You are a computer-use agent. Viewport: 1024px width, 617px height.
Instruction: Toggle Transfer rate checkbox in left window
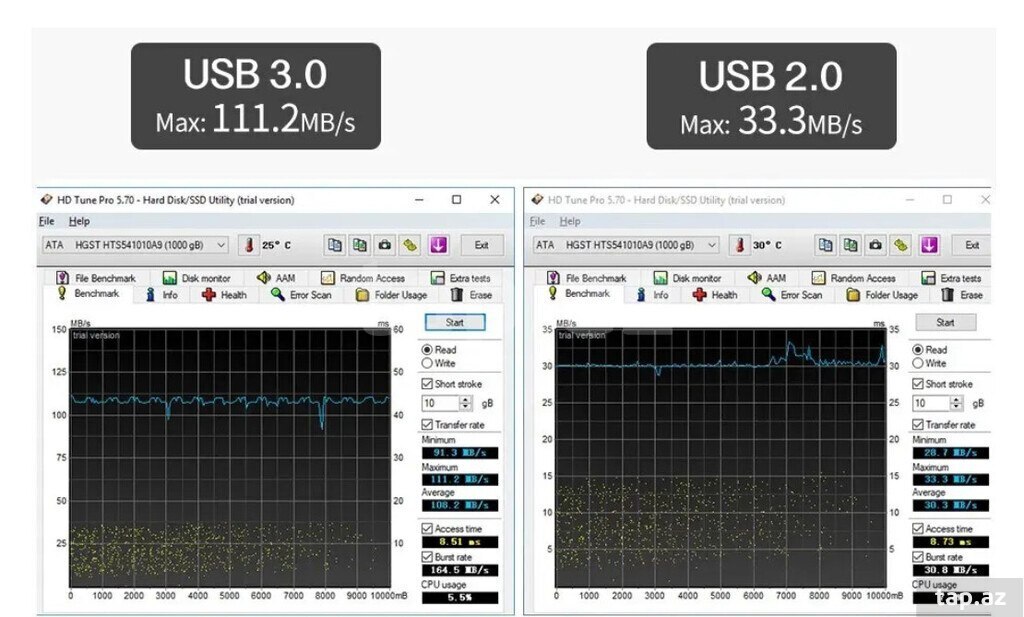pyautogui.click(x=427, y=424)
